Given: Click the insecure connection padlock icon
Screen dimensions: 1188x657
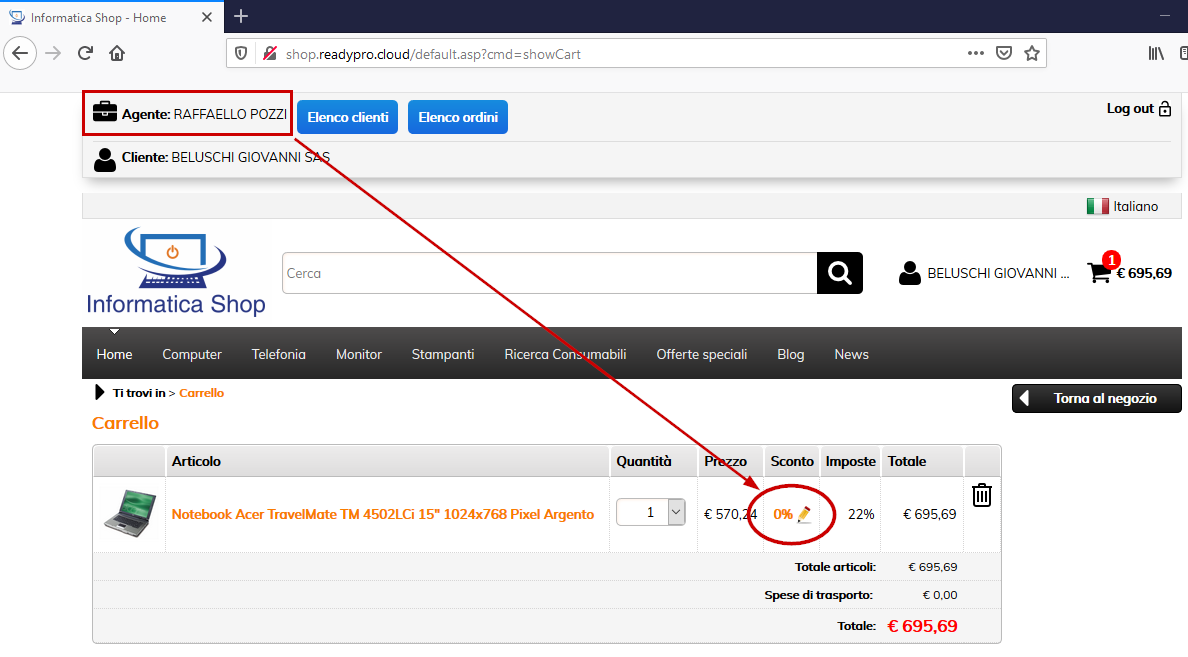Looking at the screenshot, I should tap(269, 54).
